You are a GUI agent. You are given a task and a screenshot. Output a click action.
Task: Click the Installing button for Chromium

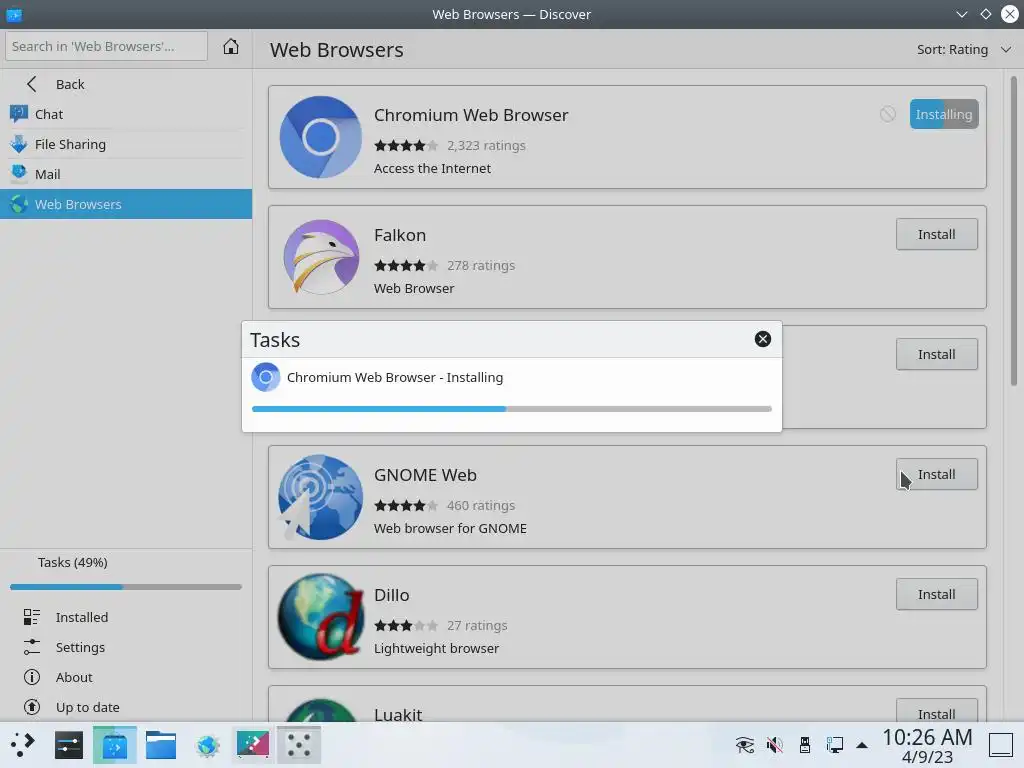(944, 114)
